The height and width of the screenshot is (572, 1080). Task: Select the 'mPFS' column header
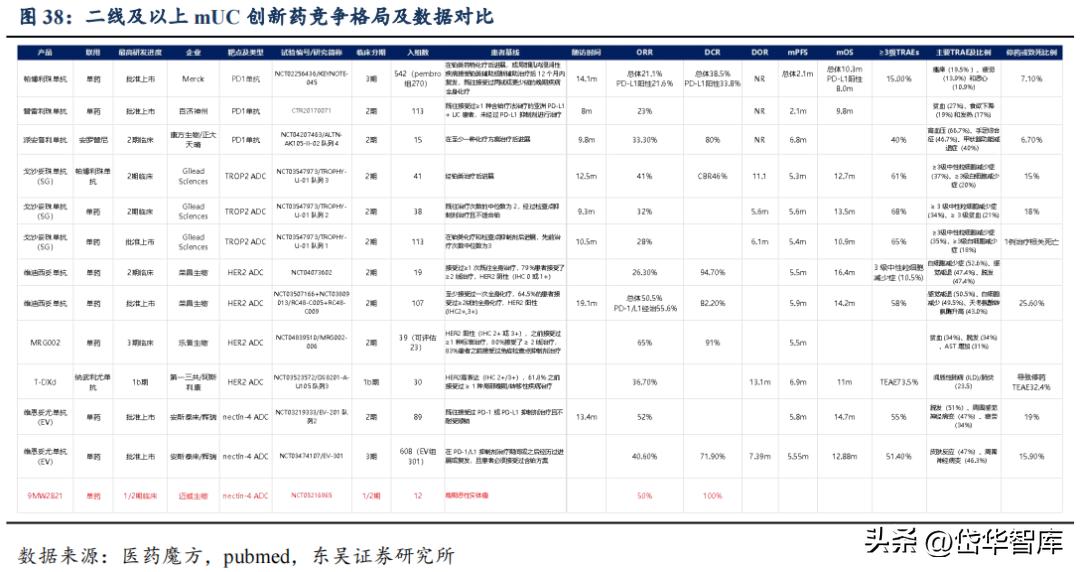(798, 52)
